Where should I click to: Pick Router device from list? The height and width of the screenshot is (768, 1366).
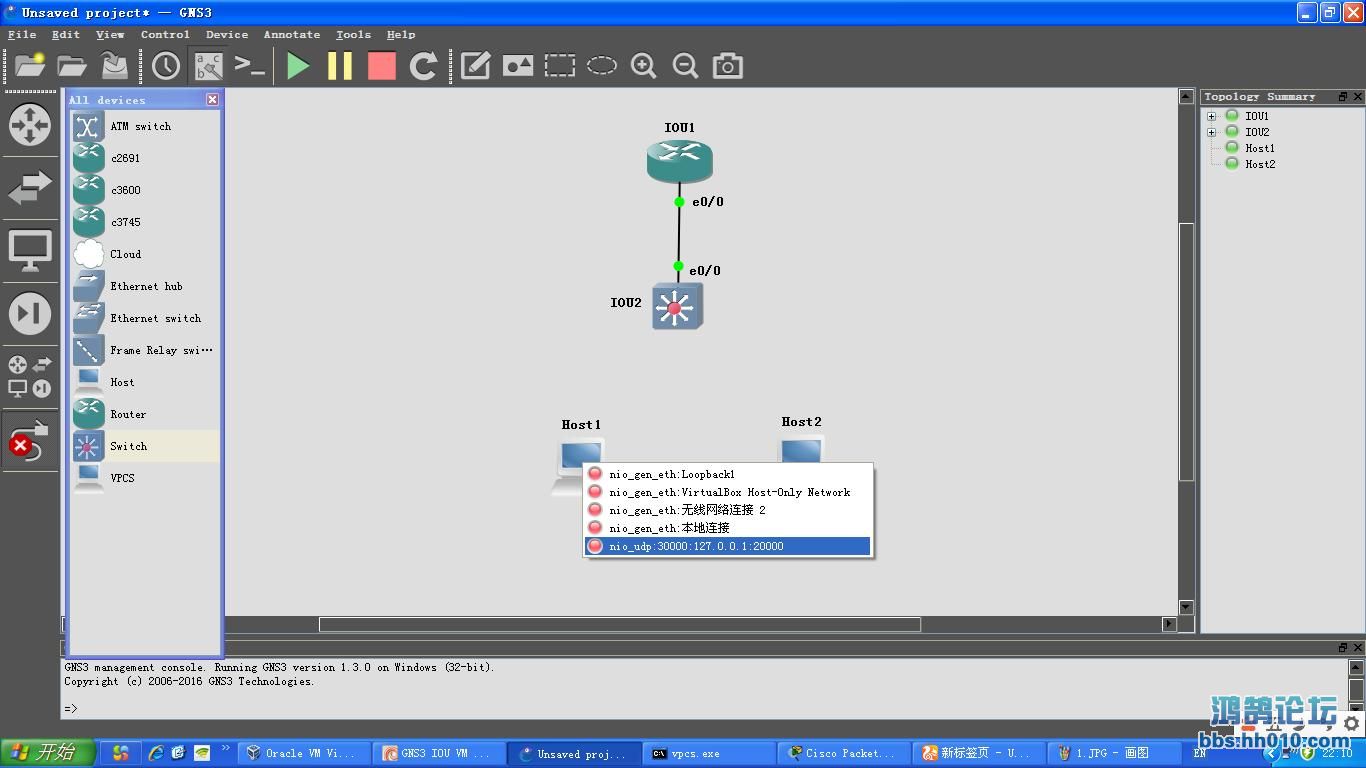point(143,414)
